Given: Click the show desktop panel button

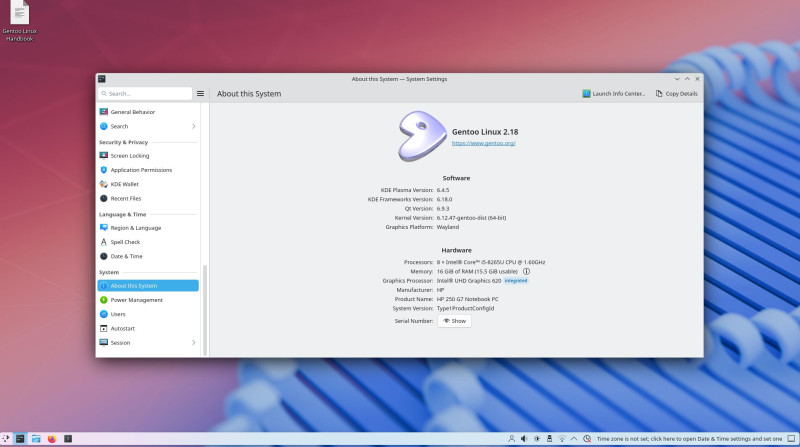Looking at the screenshot, I should [x=791, y=439].
